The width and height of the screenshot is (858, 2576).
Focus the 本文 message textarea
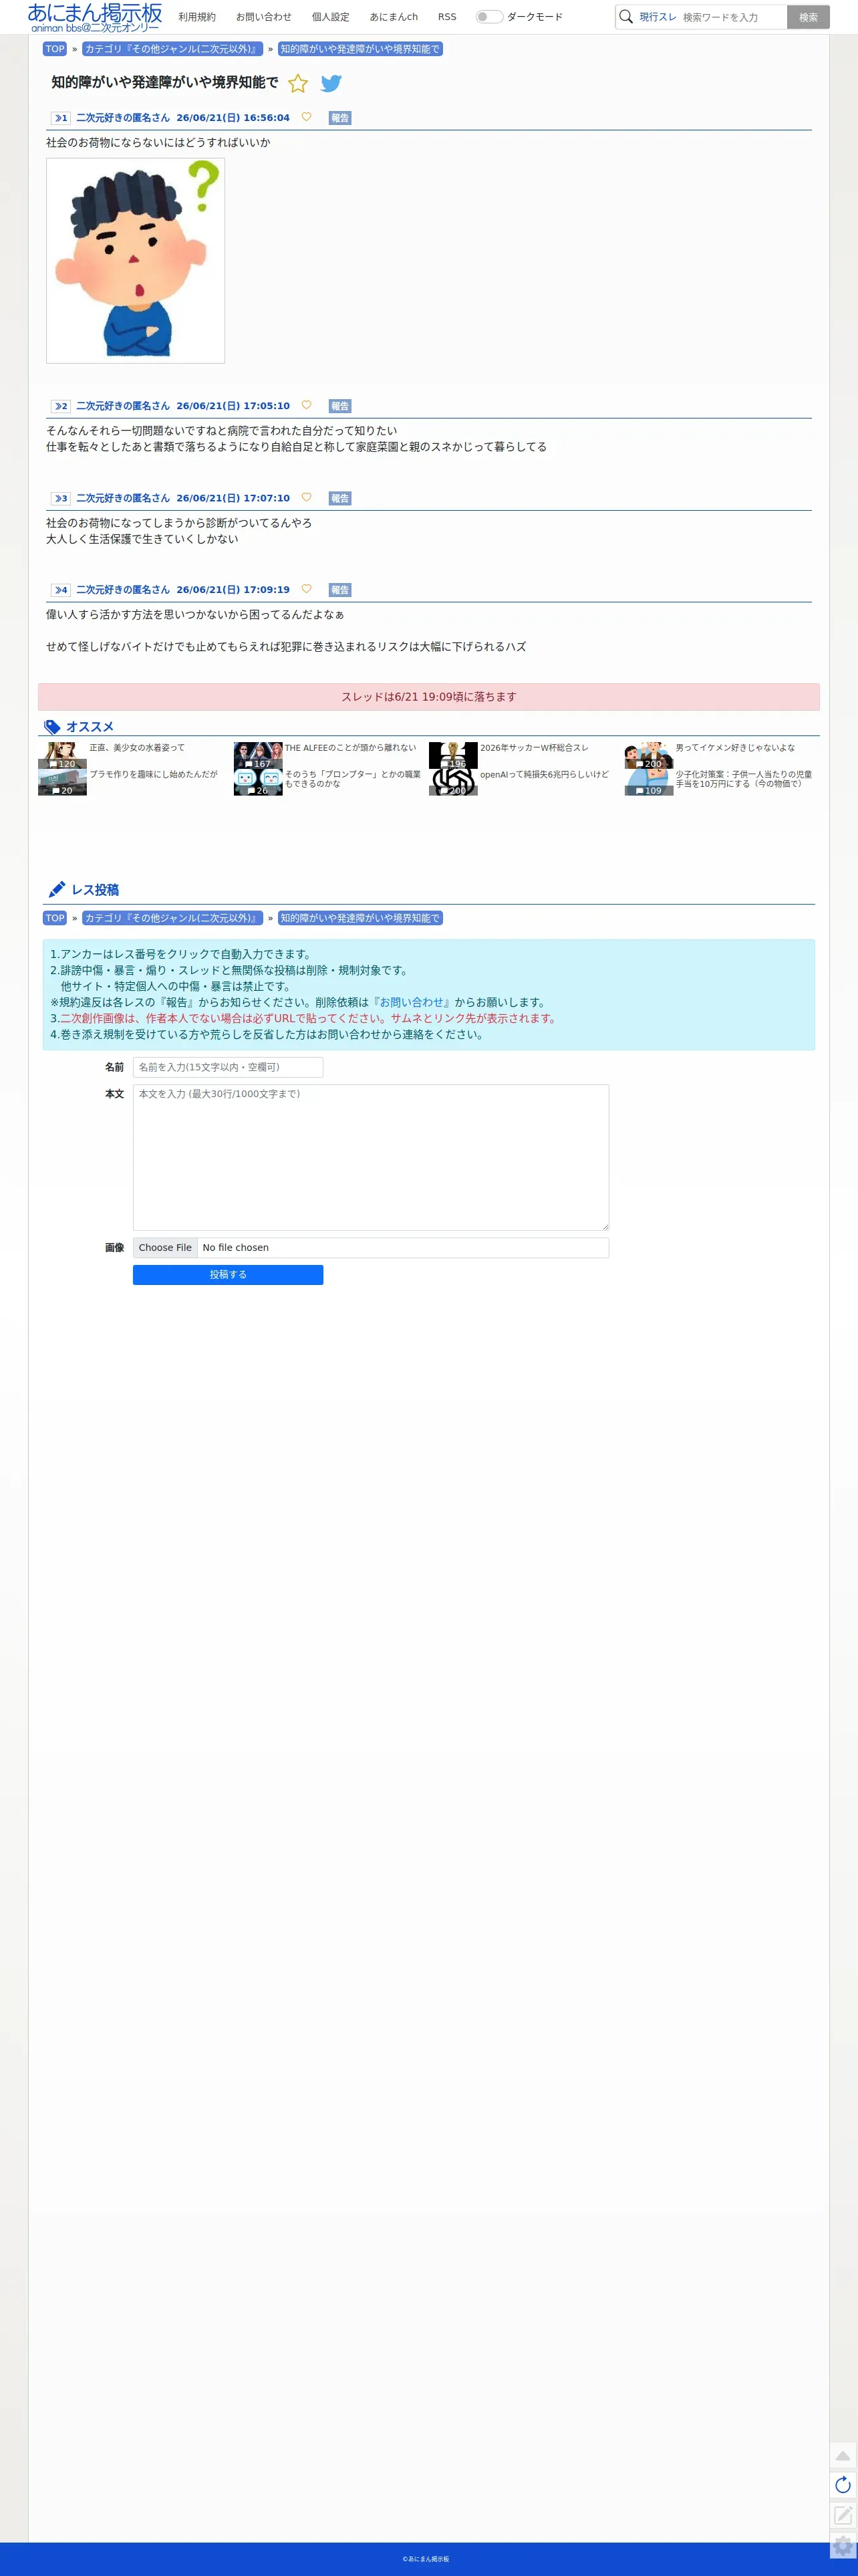click(371, 1157)
